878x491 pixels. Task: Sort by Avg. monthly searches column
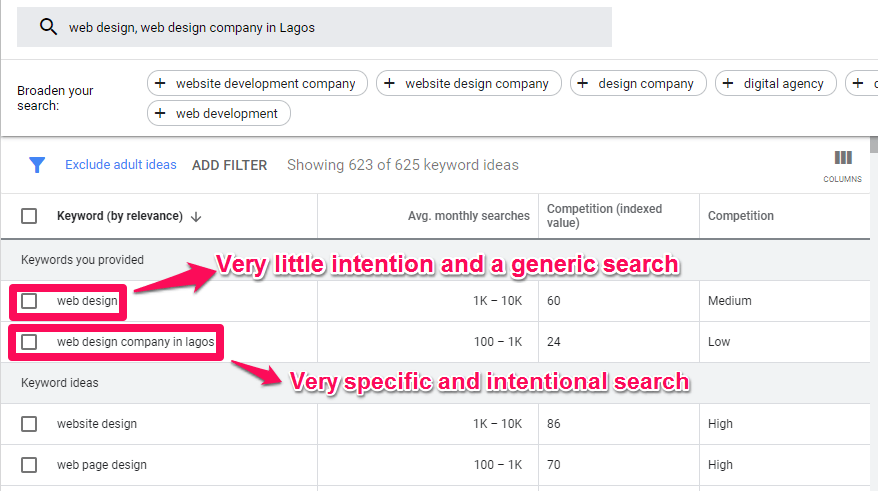tap(468, 216)
